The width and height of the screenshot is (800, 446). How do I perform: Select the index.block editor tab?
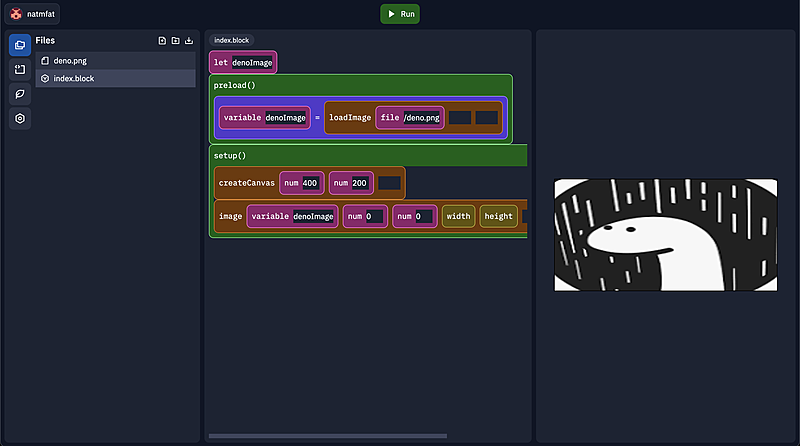(232, 40)
